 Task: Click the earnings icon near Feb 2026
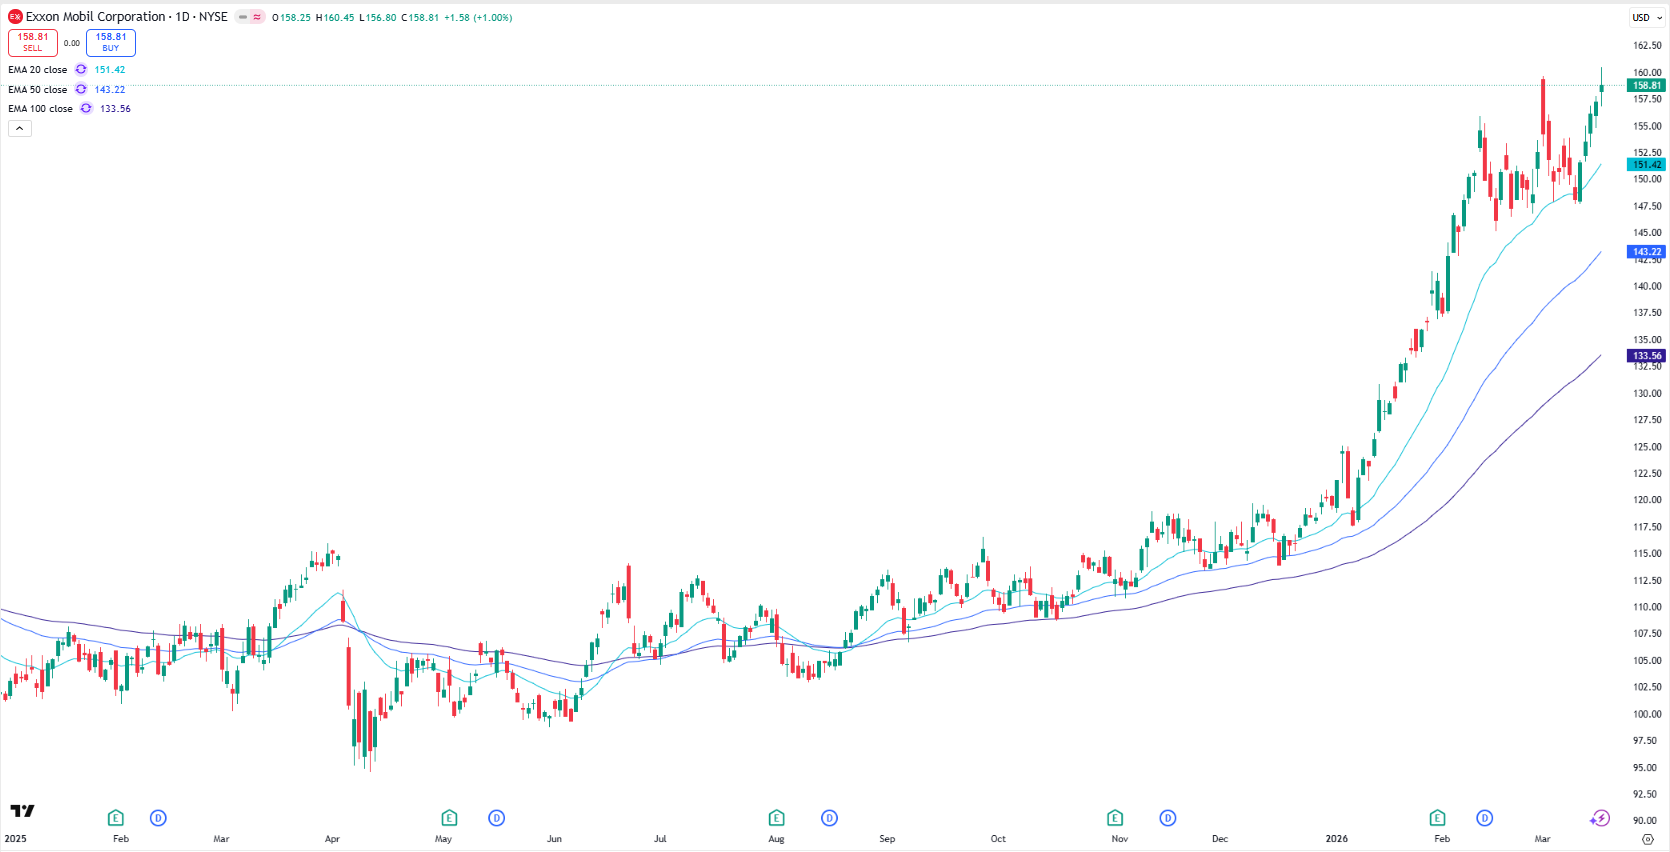1437,818
